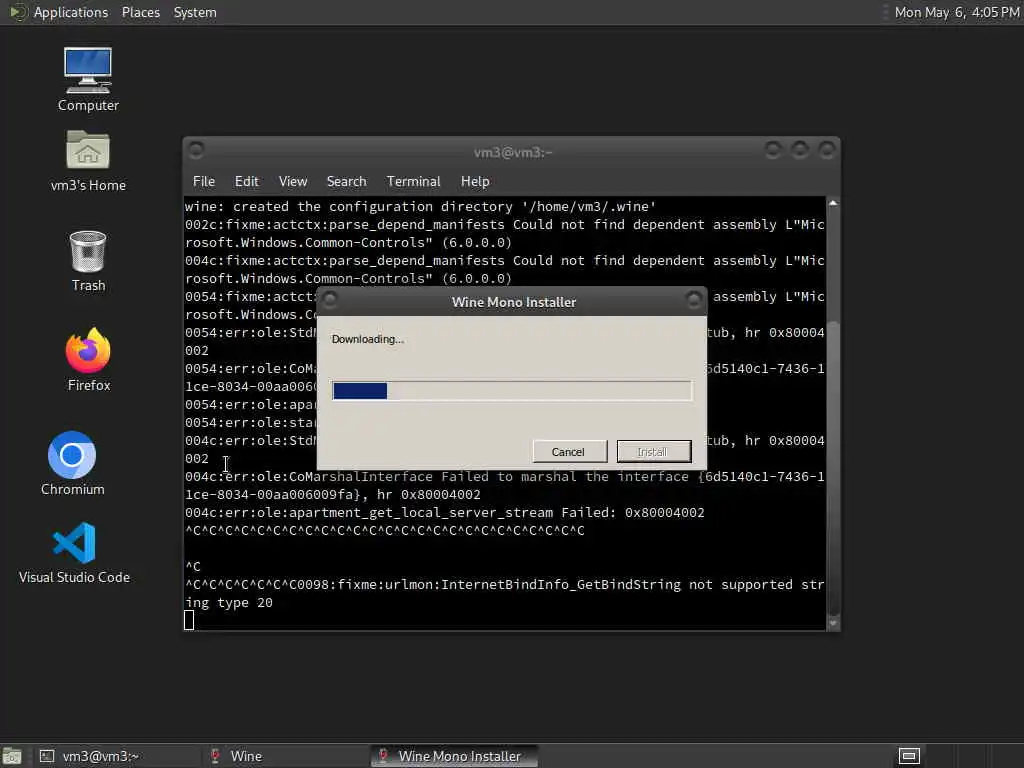The width and height of the screenshot is (1024, 768).
Task: Click the 'ing type 20' terminal line
Action: coord(229,603)
